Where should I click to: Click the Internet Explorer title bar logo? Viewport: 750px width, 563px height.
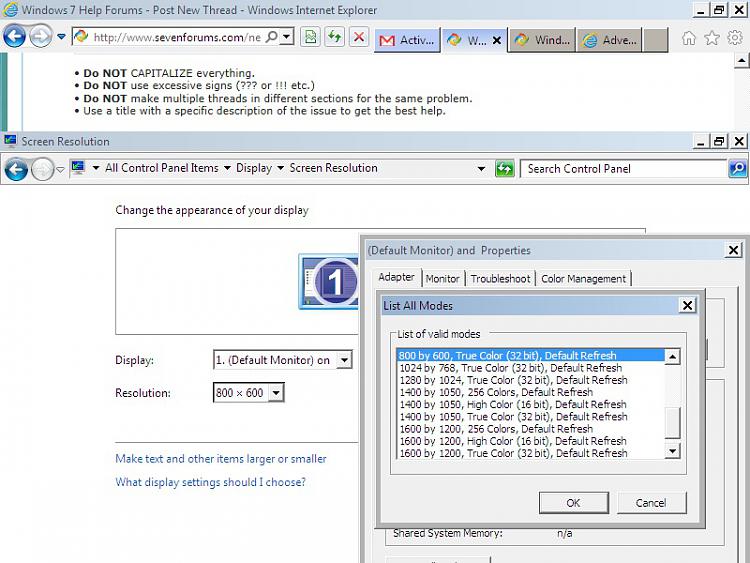pyautogui.click(x=11, y=10)
